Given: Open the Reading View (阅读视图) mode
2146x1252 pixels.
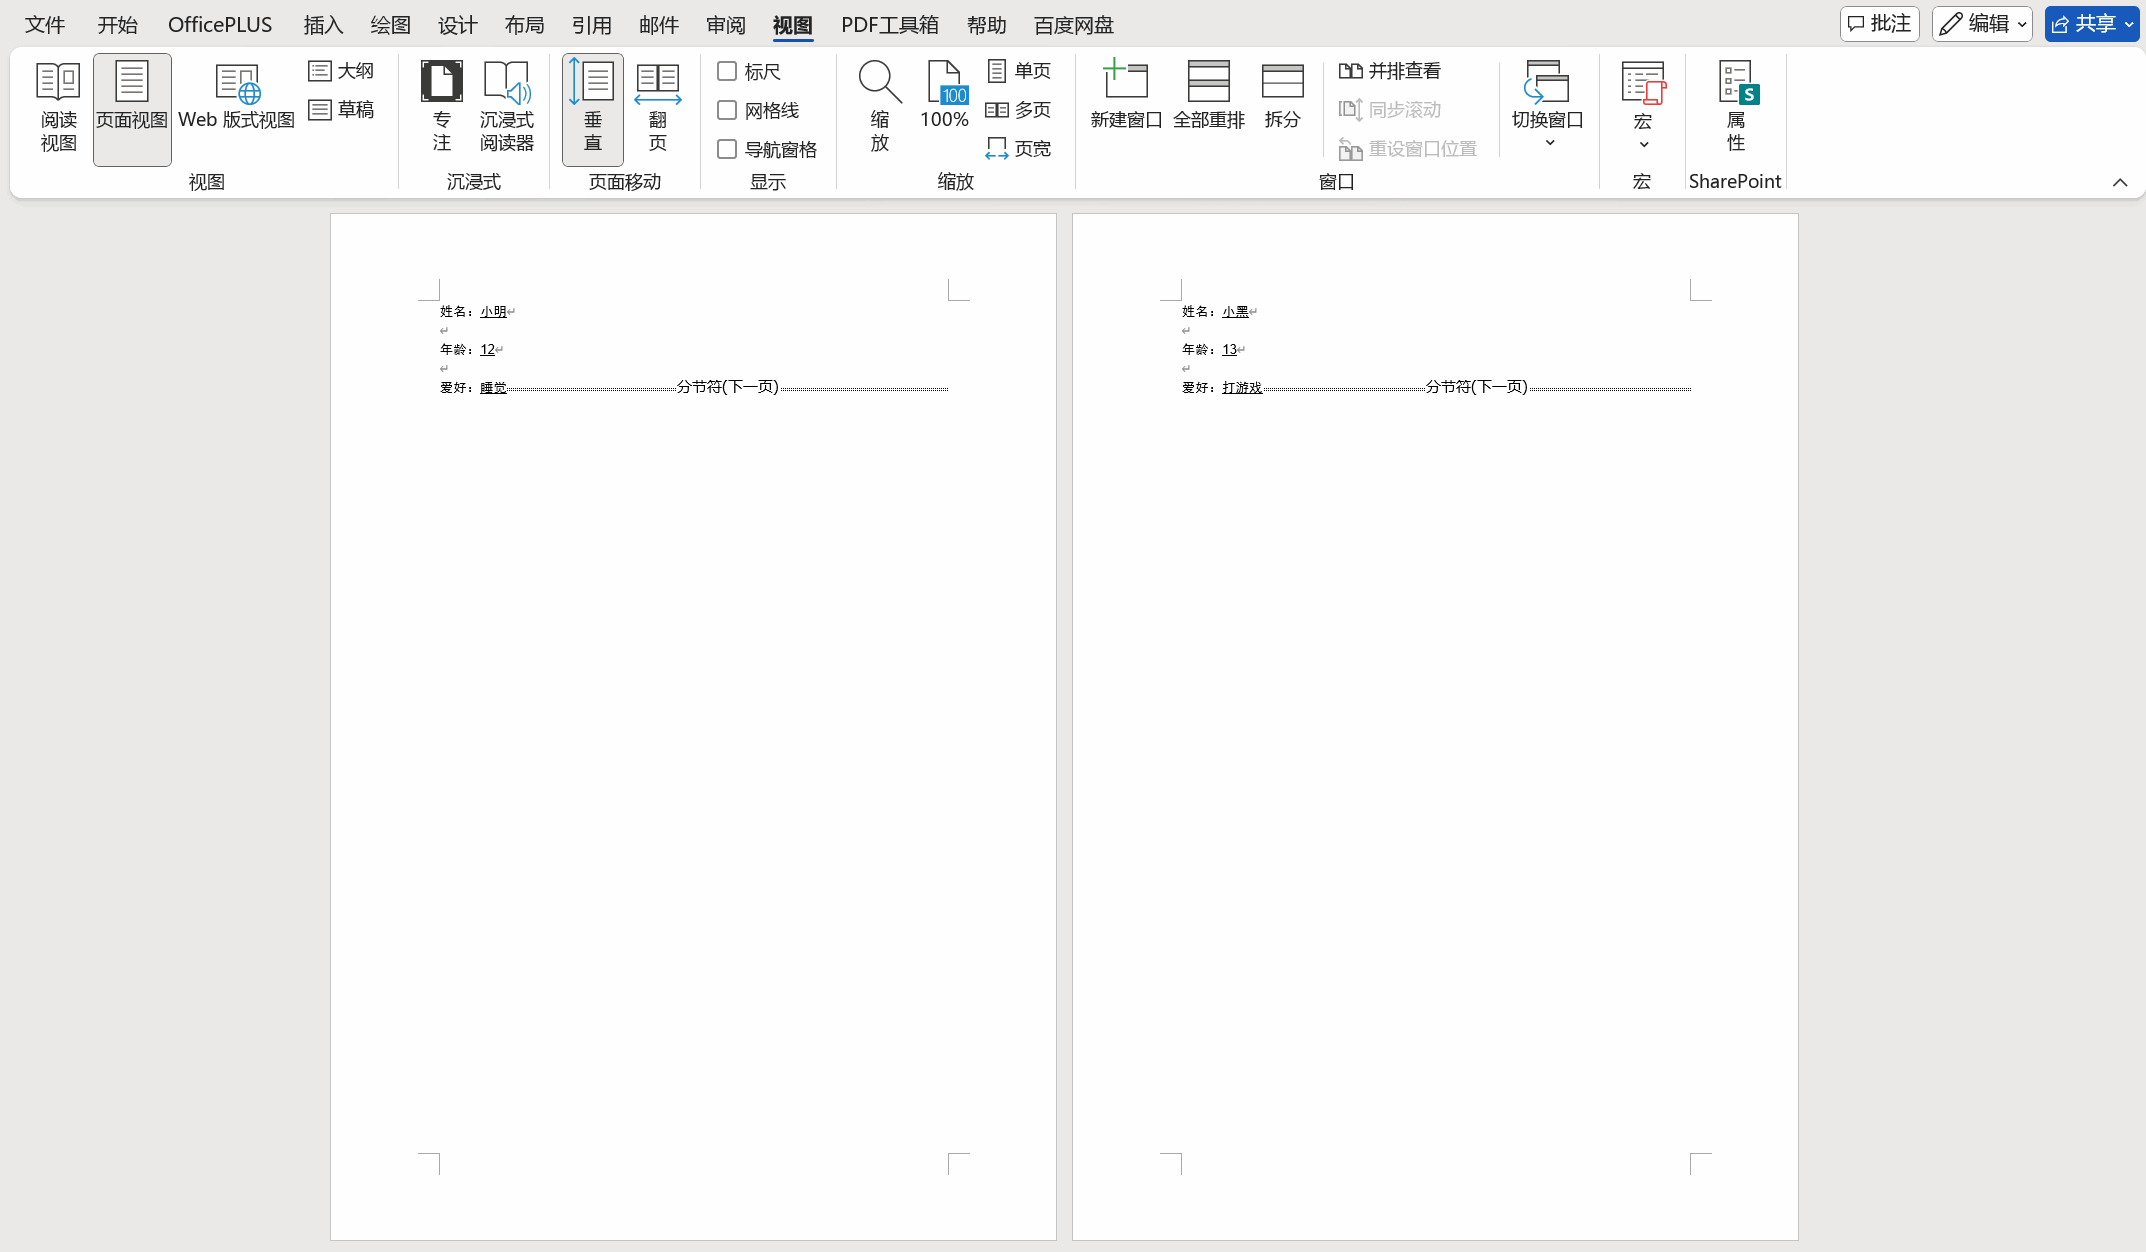Looking at the screenshot, I should pyautogui.click(x=58, y=107).
